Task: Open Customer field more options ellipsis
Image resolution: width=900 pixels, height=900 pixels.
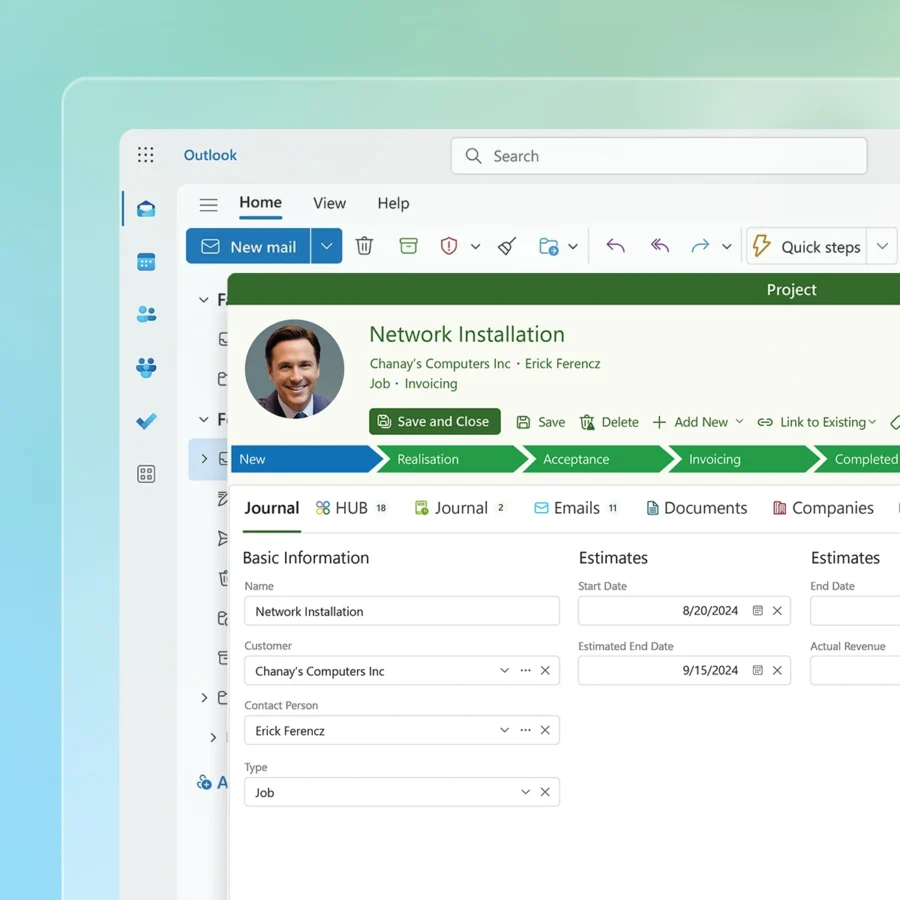Action: pos(525,670)
